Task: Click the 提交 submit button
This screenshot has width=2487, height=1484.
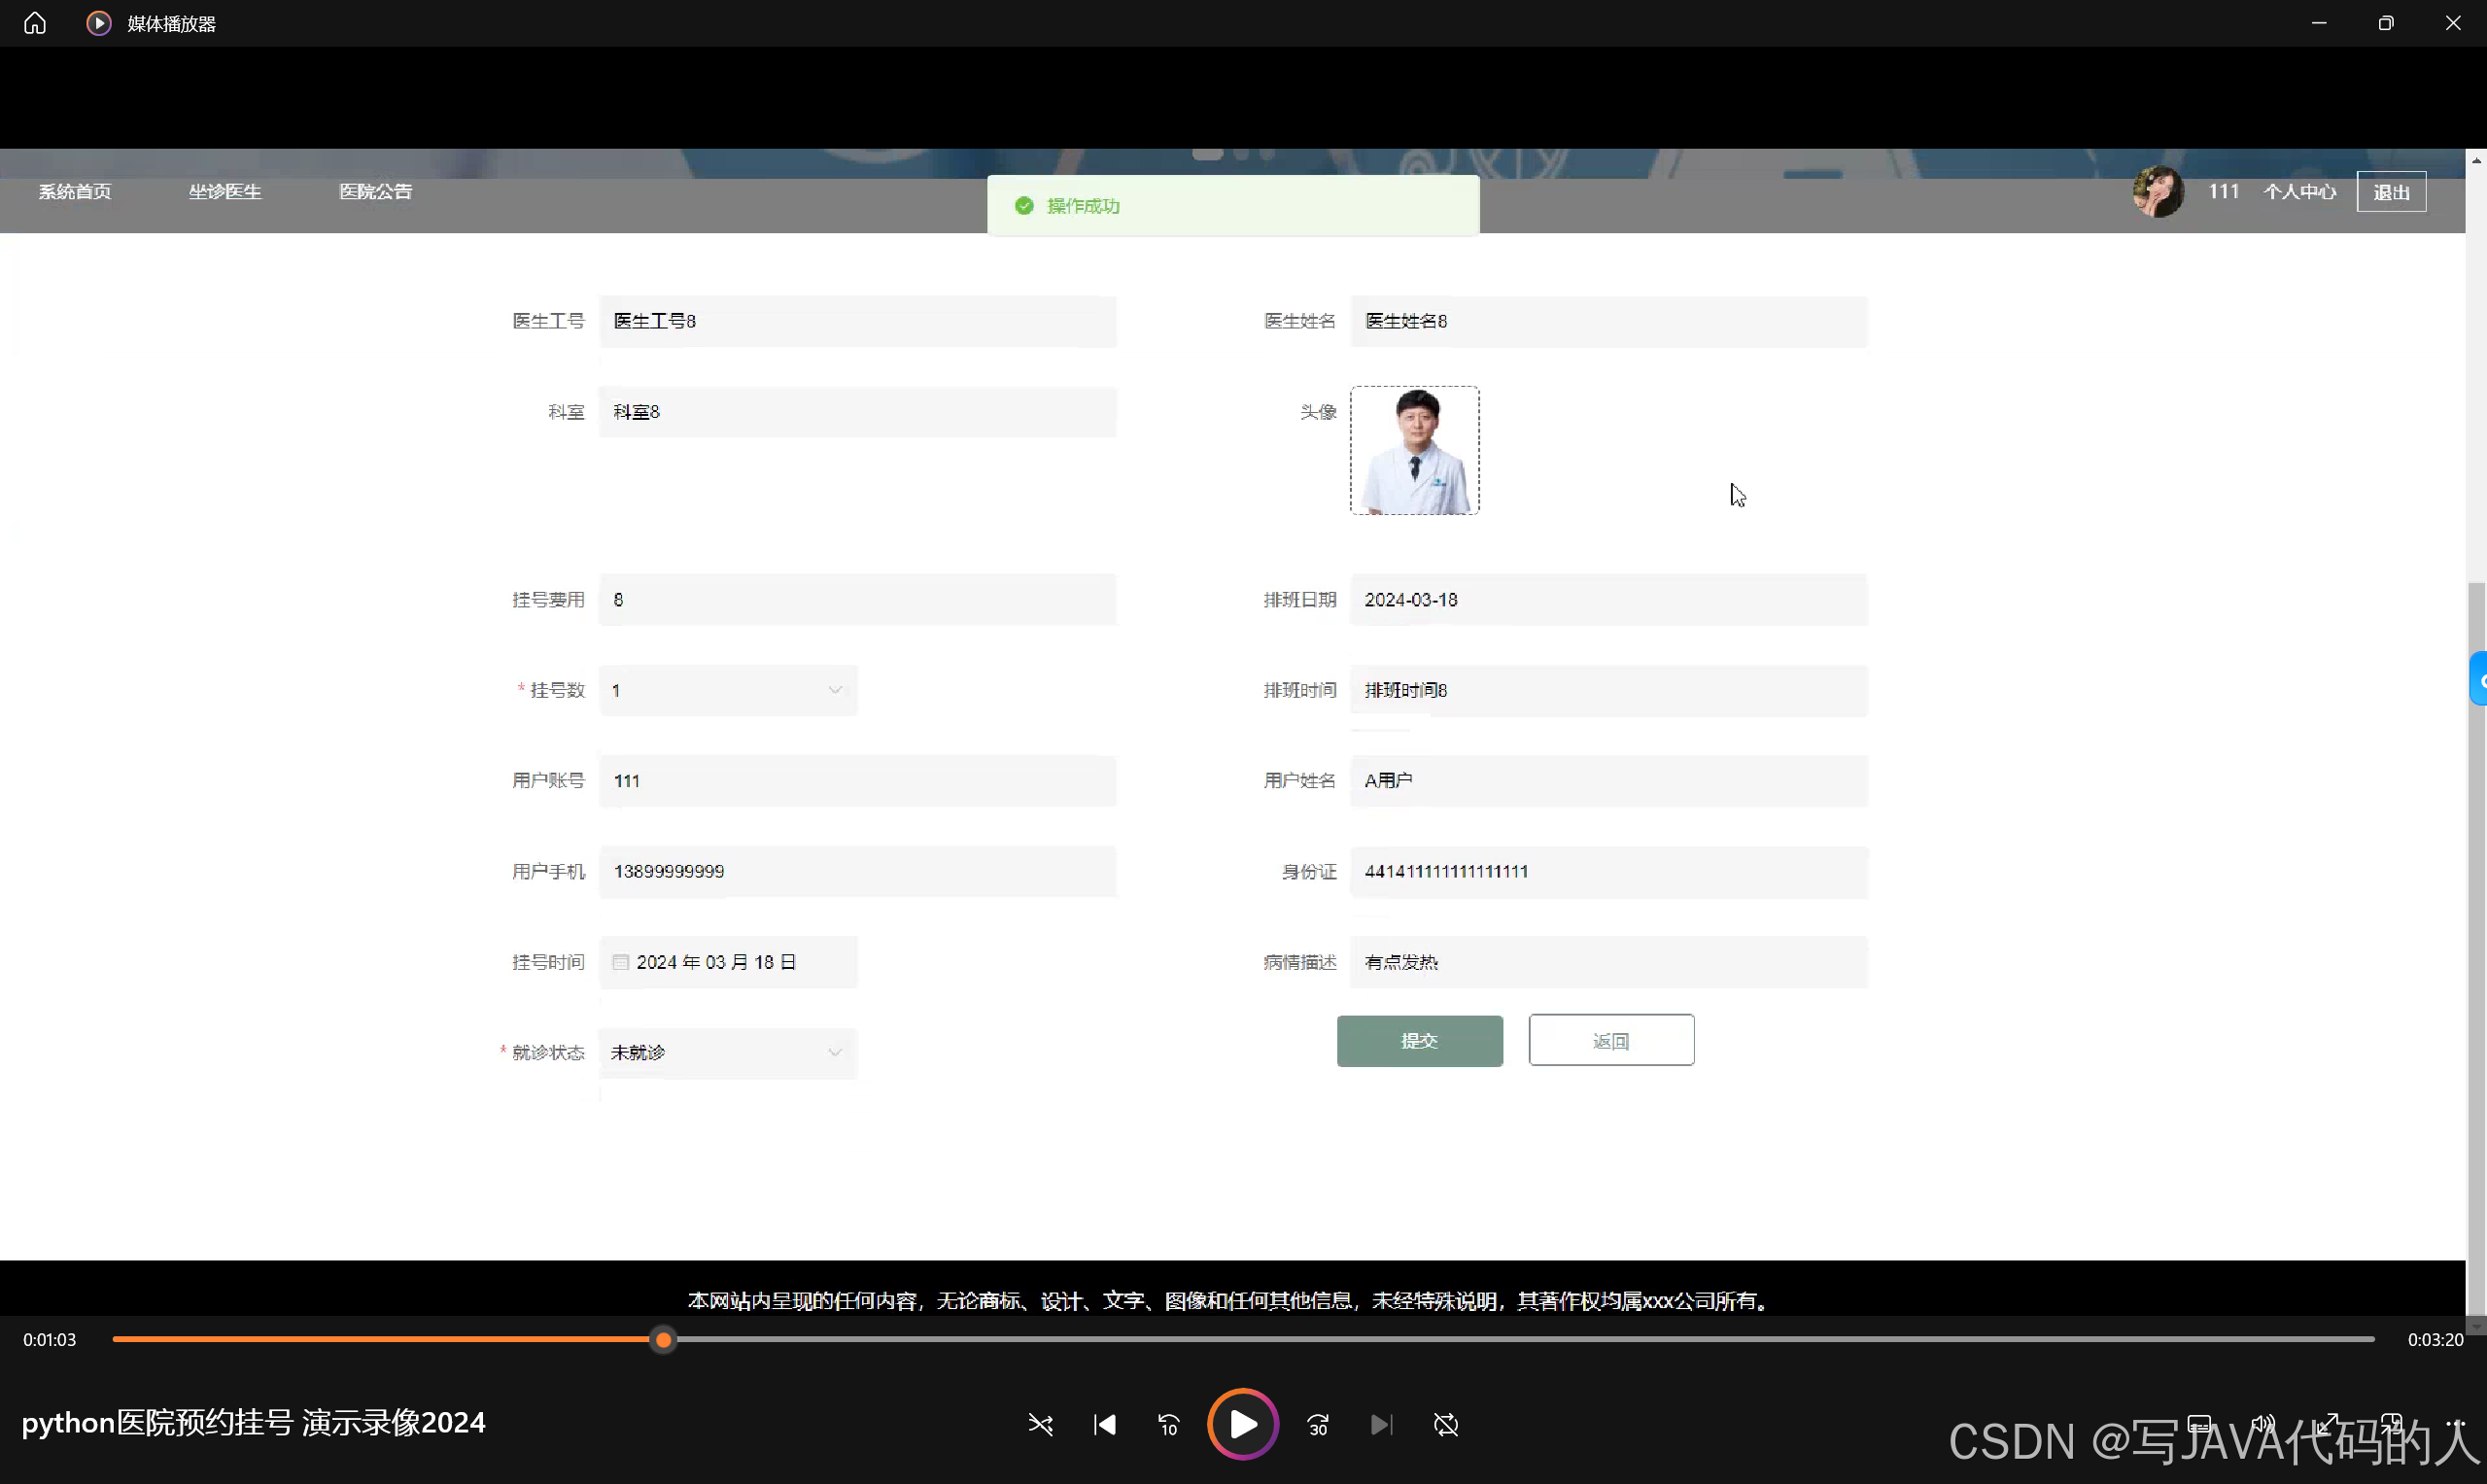Action: tap(1419, 1040)
